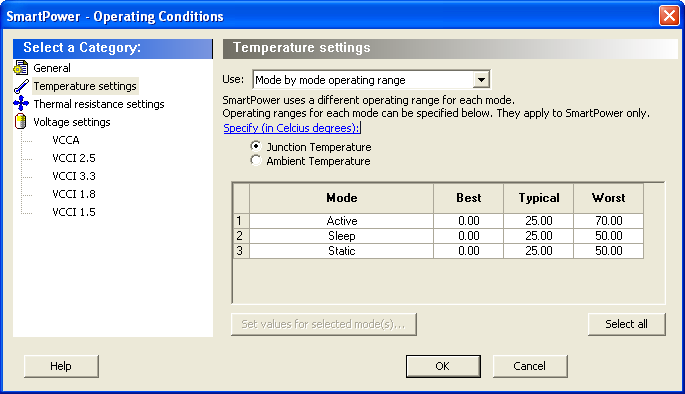This screenshot has height=394, width=685.
Task: Open the Use operating range dropdown arrow
Action: pyautogui.click(x=481, y=80)
